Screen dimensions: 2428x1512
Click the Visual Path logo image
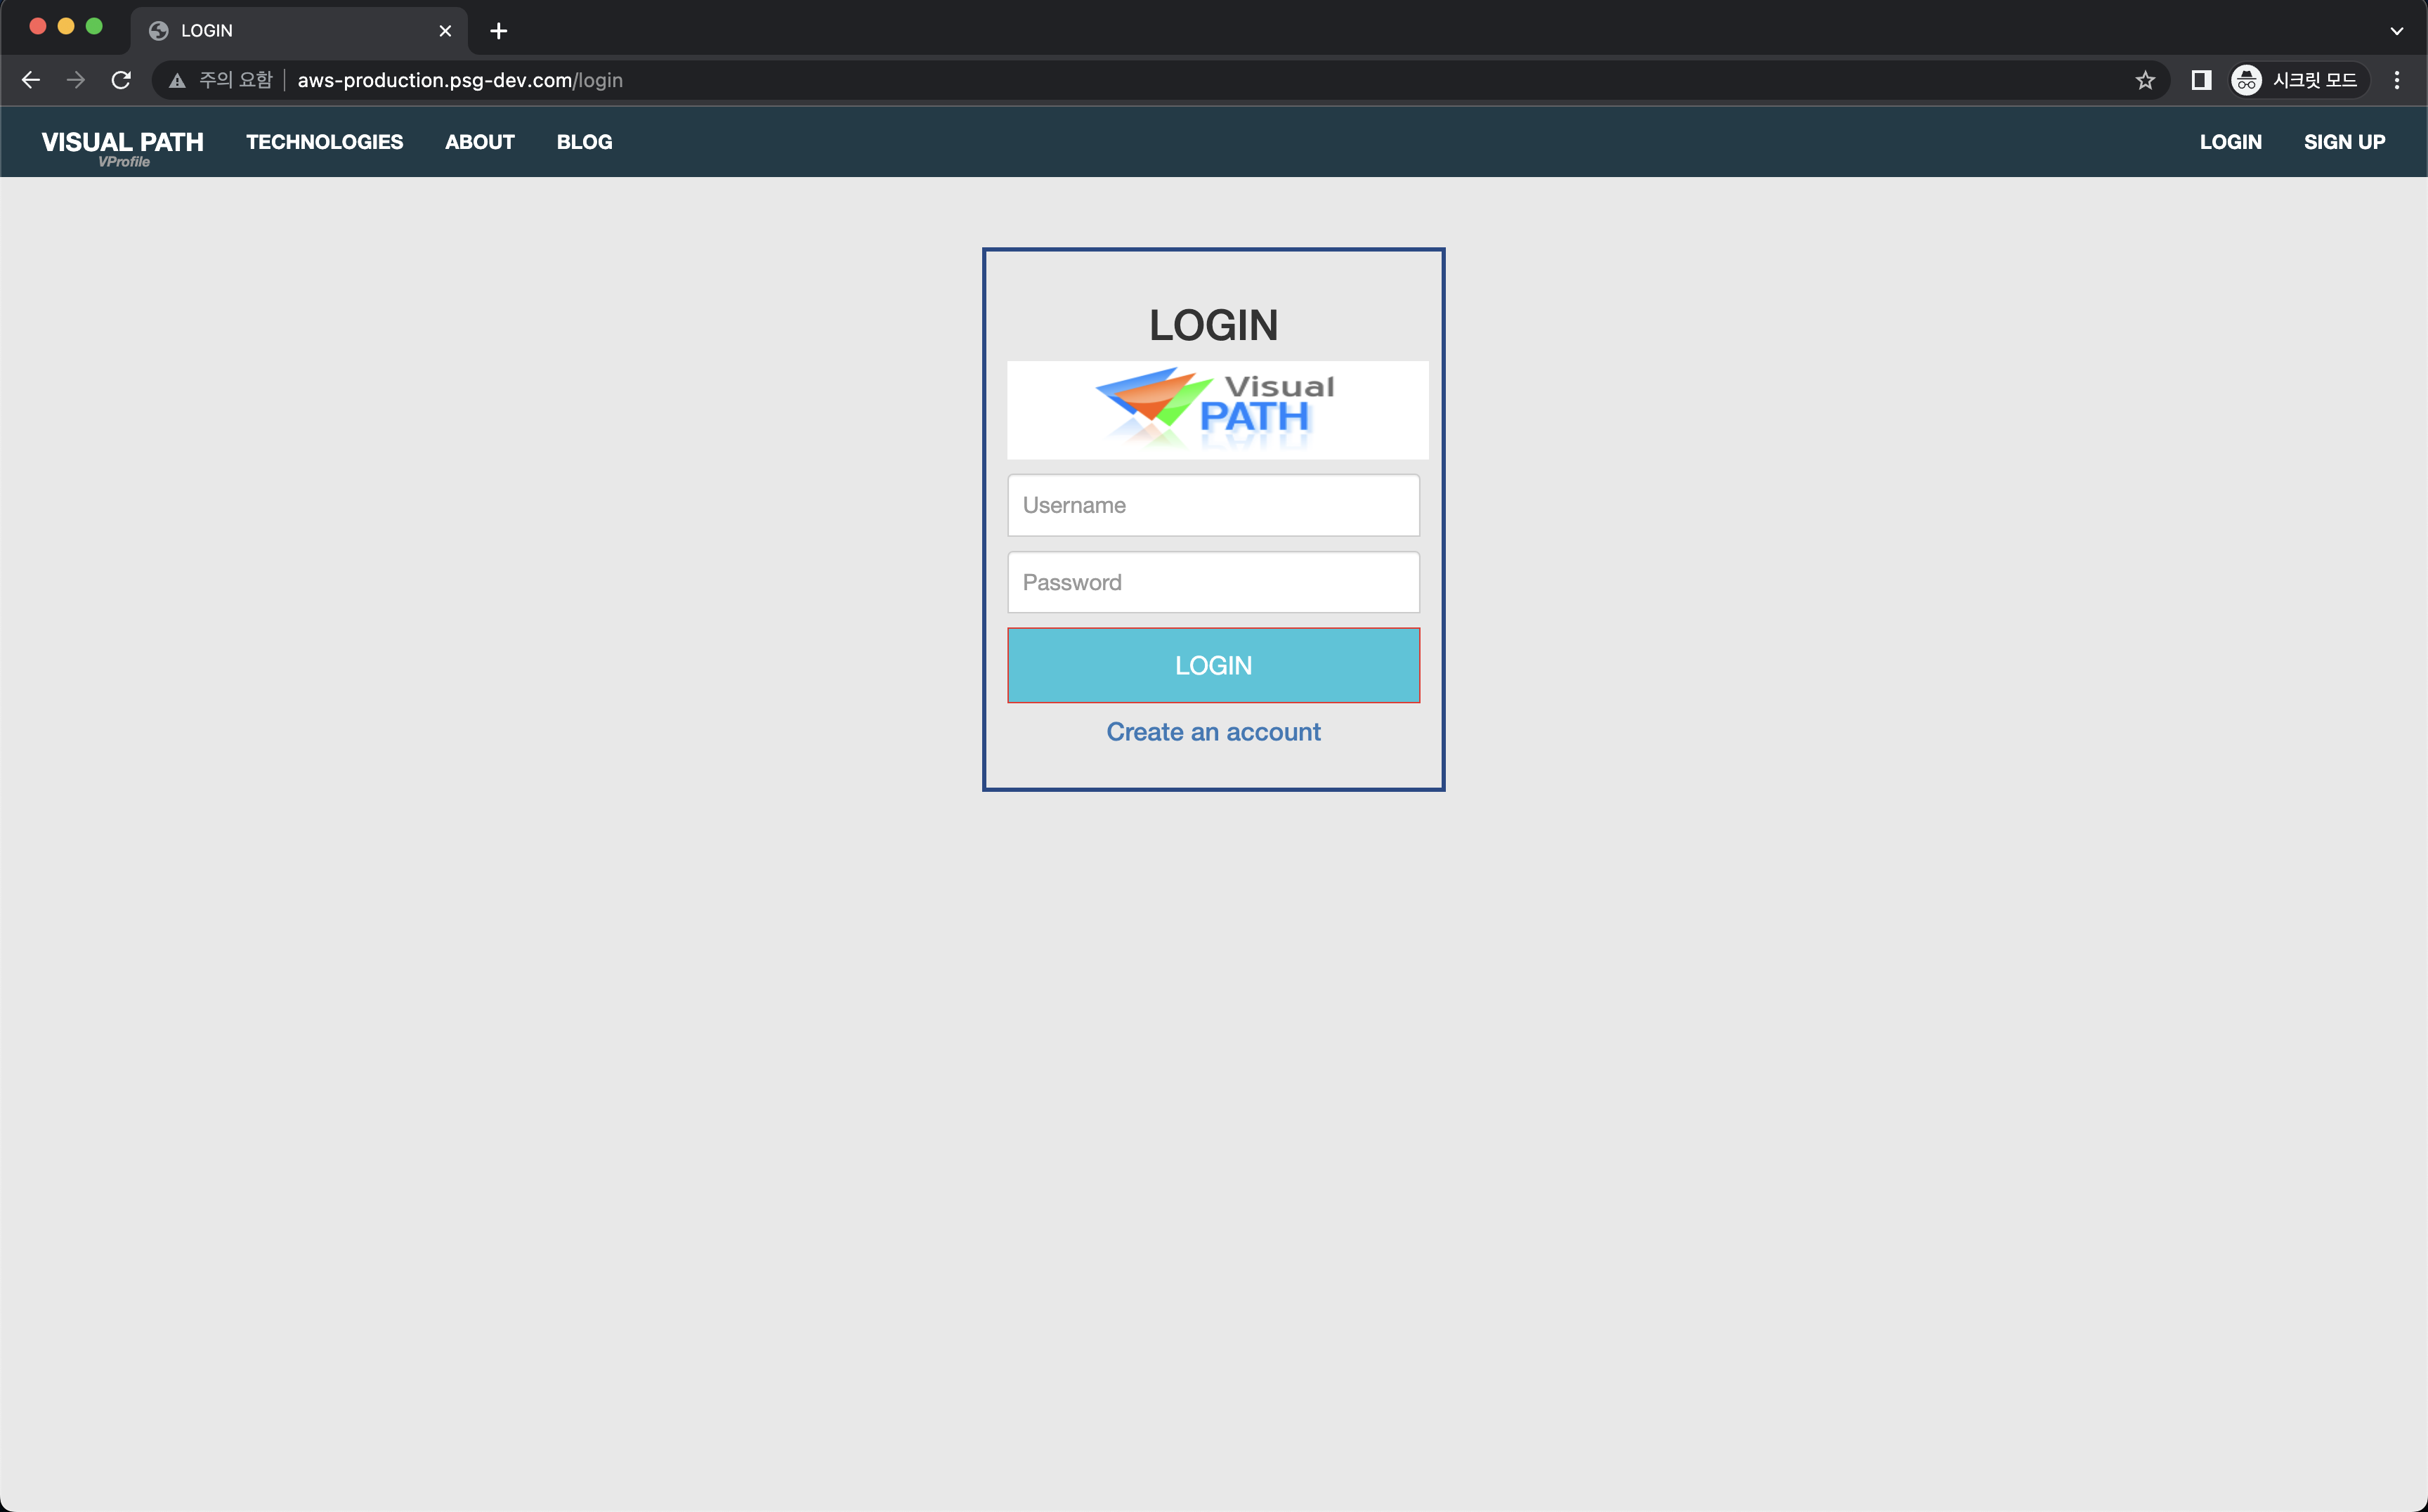coord(1217,410)
